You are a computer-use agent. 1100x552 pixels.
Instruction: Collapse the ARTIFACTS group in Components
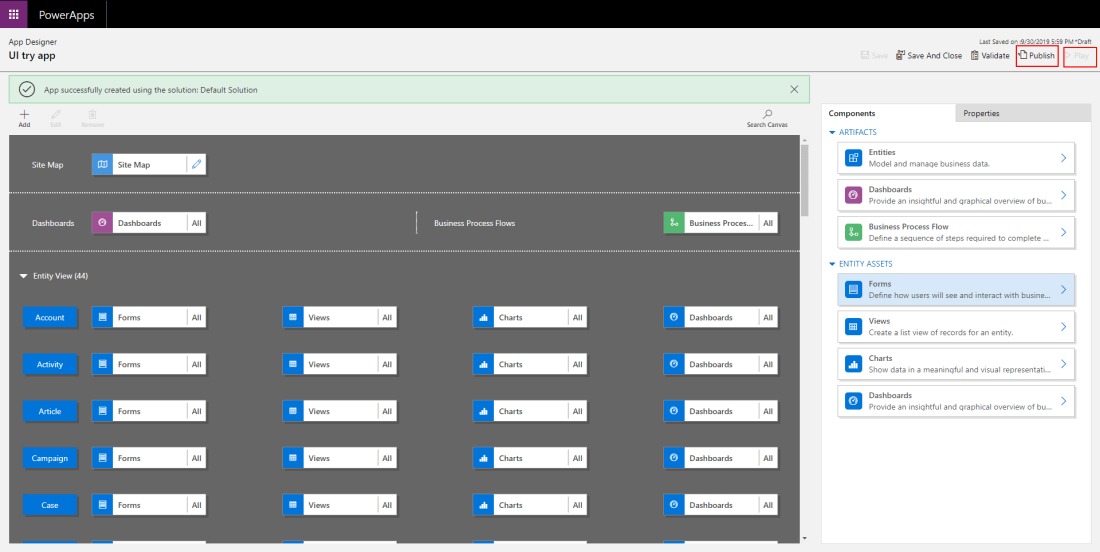(x=831, y=132)
